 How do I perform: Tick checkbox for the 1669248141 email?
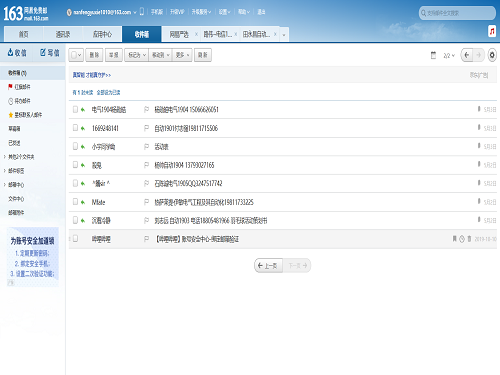(75, 128)
